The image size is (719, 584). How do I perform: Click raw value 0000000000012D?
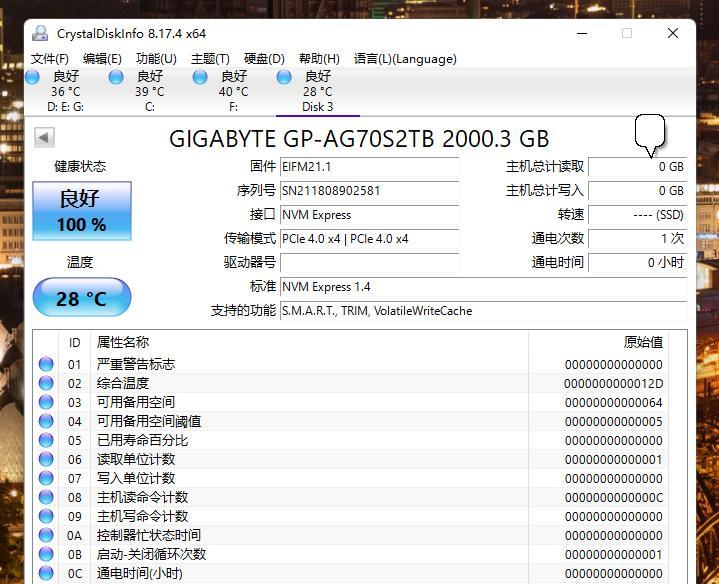(614, 384)
